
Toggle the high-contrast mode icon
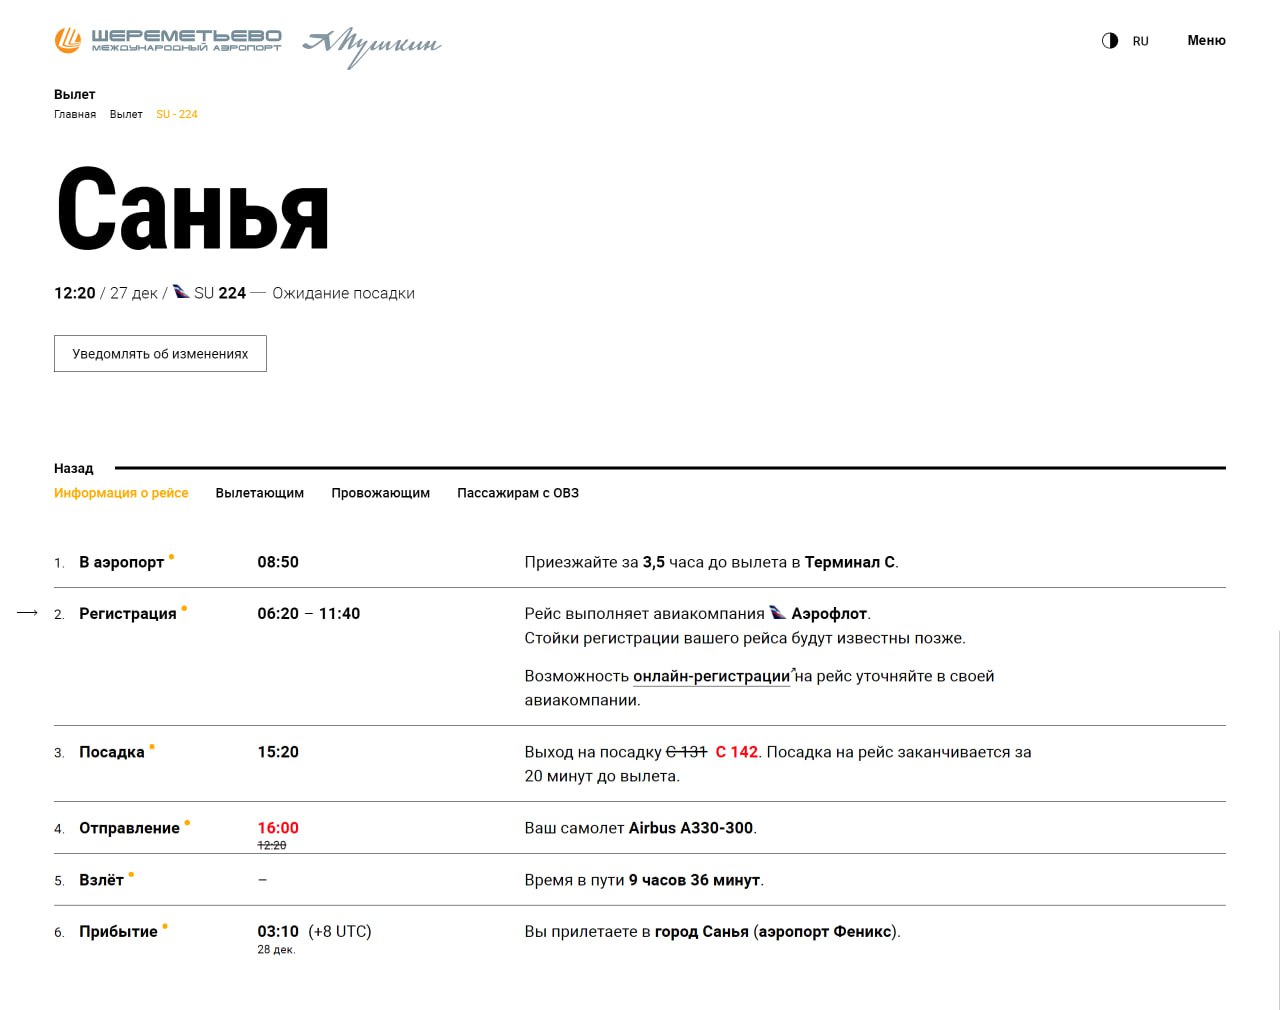tap(1109, 41)
